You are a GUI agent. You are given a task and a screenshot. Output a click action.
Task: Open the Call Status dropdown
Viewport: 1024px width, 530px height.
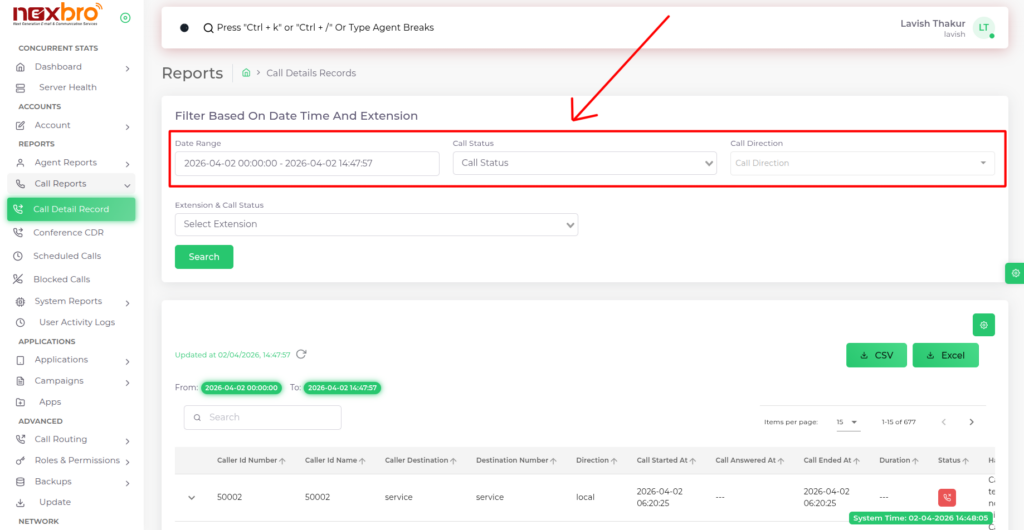(584, 163)
